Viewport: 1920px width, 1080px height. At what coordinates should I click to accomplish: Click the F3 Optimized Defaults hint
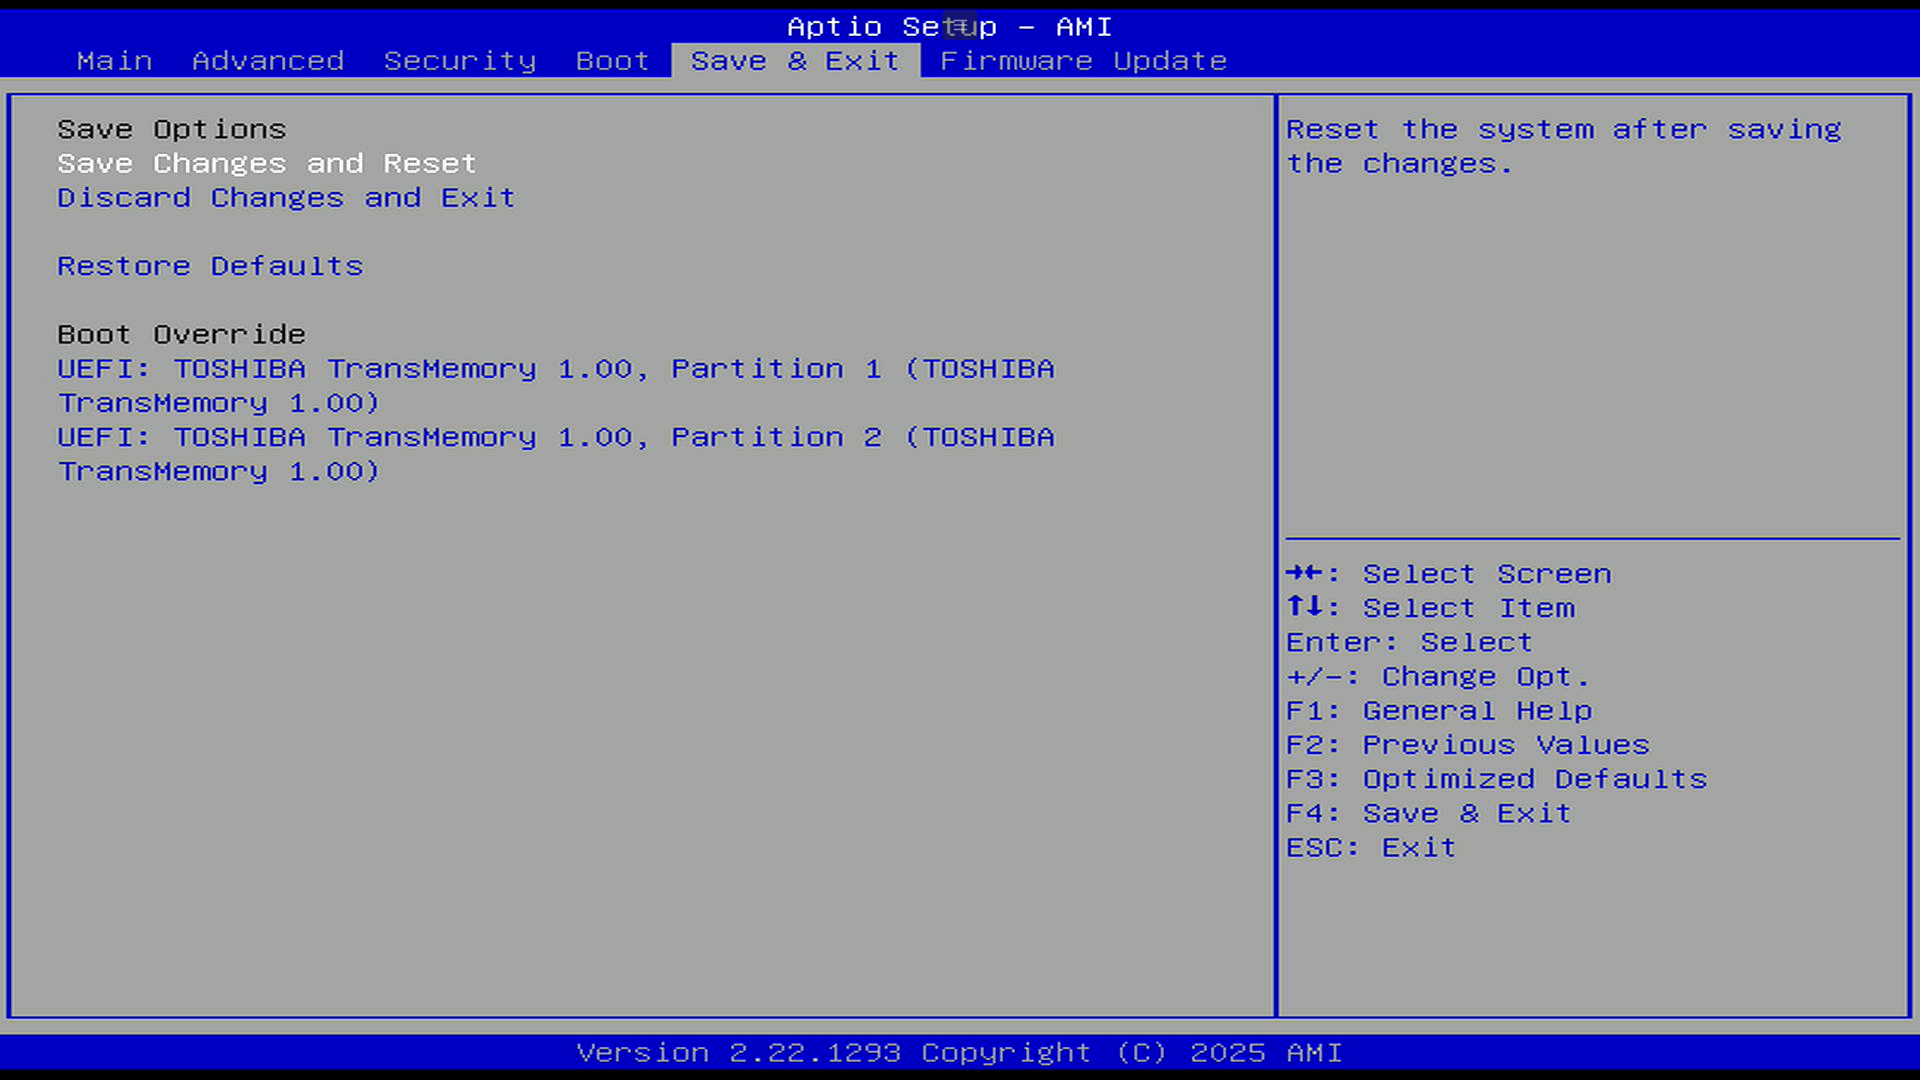pyautogui.click(x=1496, y=779)
